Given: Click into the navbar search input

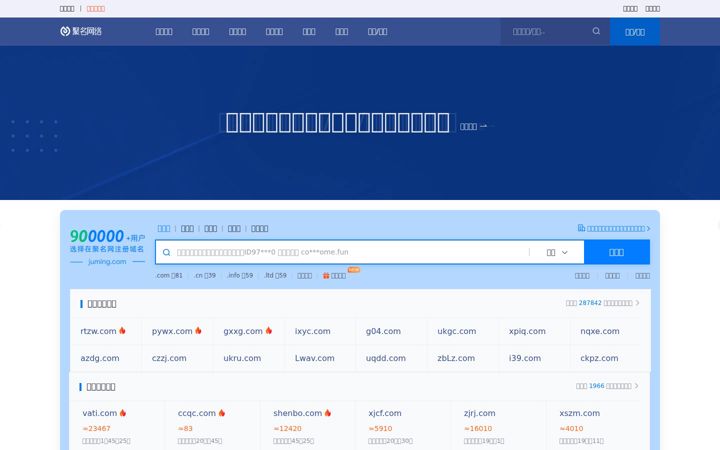Looking at the screenshot, I should 549,32.
